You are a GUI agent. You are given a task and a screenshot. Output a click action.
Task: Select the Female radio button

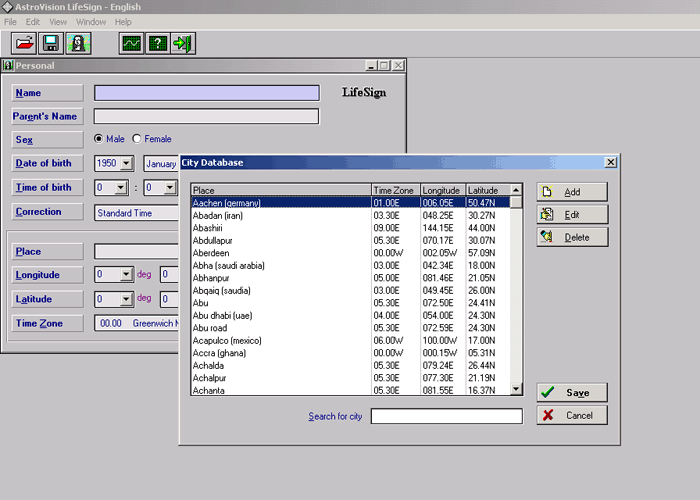point(137,139)
